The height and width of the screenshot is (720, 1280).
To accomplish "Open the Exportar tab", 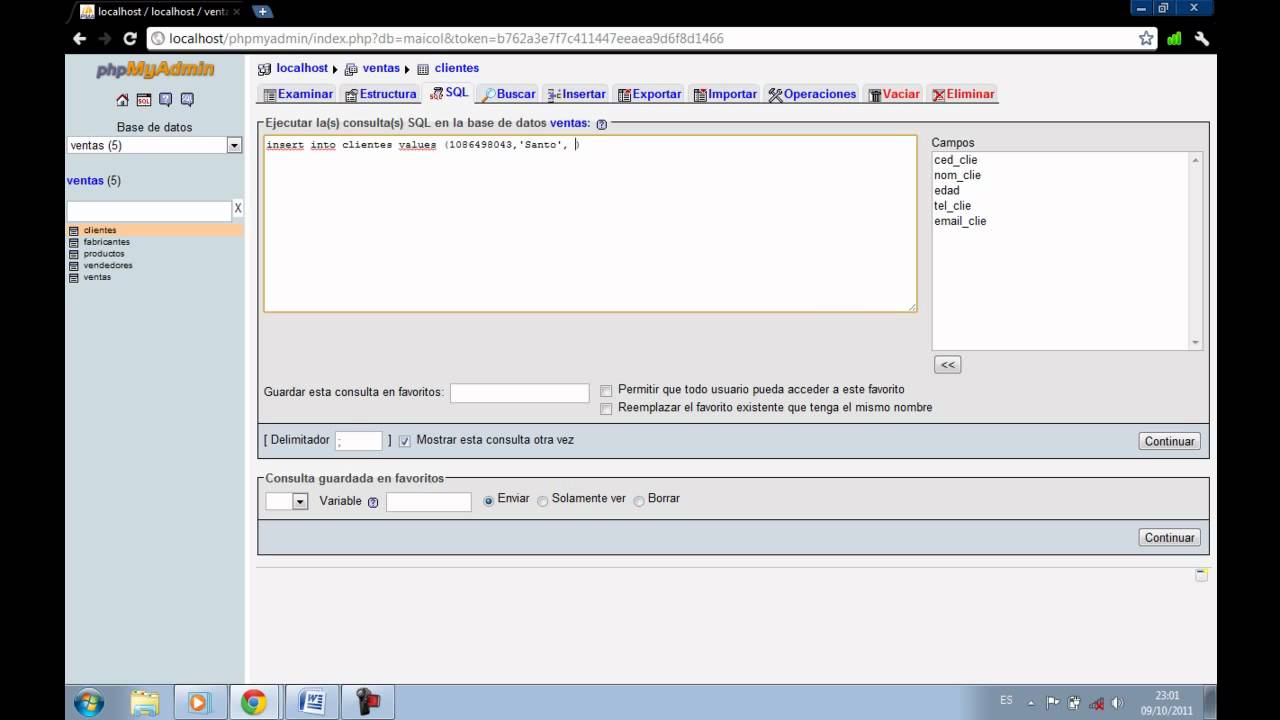I will (650, 94).
